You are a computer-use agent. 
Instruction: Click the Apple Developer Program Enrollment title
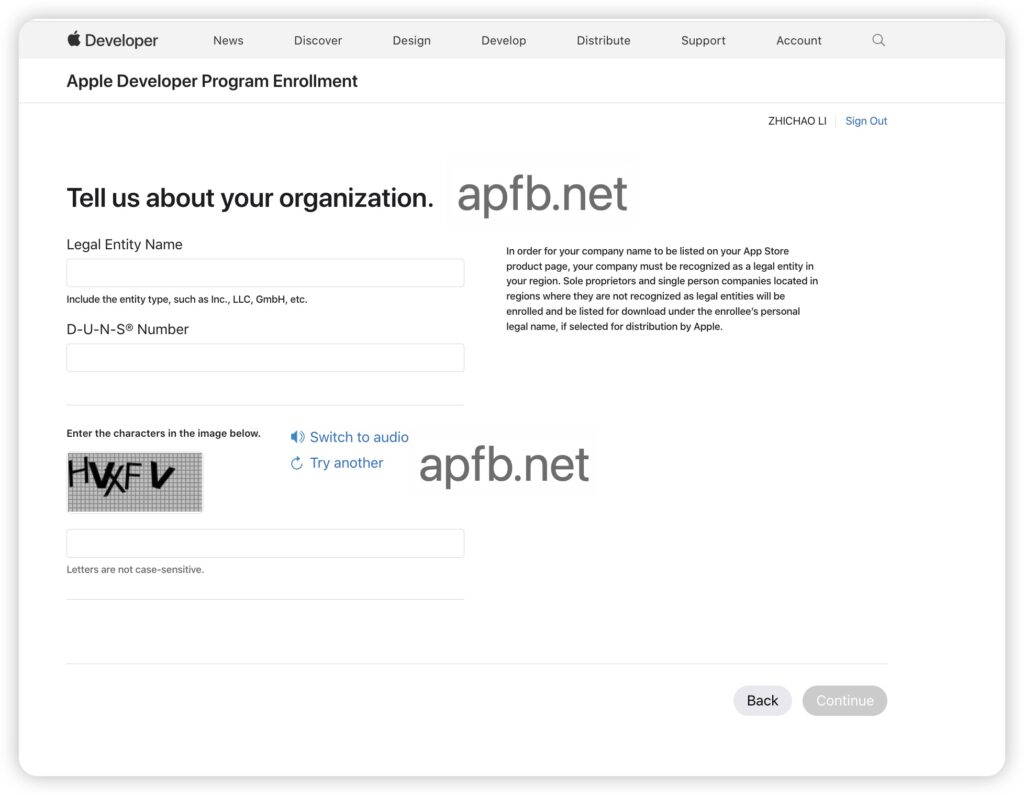(212, 81)
